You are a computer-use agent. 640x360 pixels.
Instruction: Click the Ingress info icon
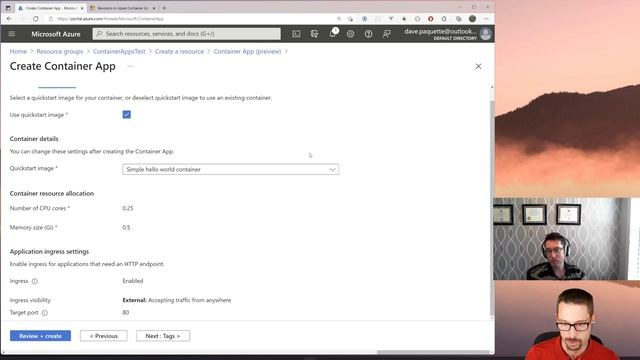pos(35,281)
